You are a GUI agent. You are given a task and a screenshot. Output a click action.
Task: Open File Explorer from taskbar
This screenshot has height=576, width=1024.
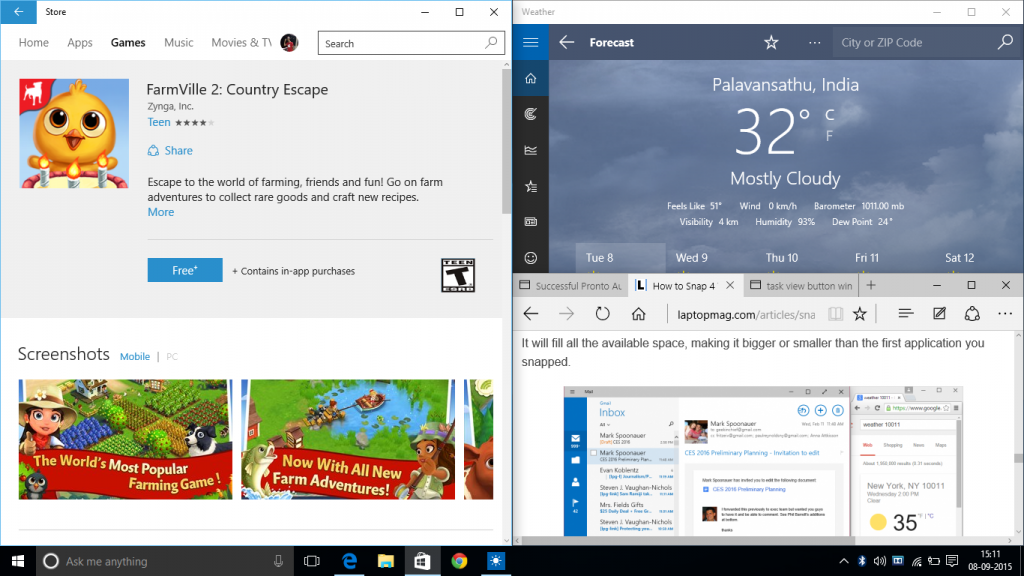[385, 561]
